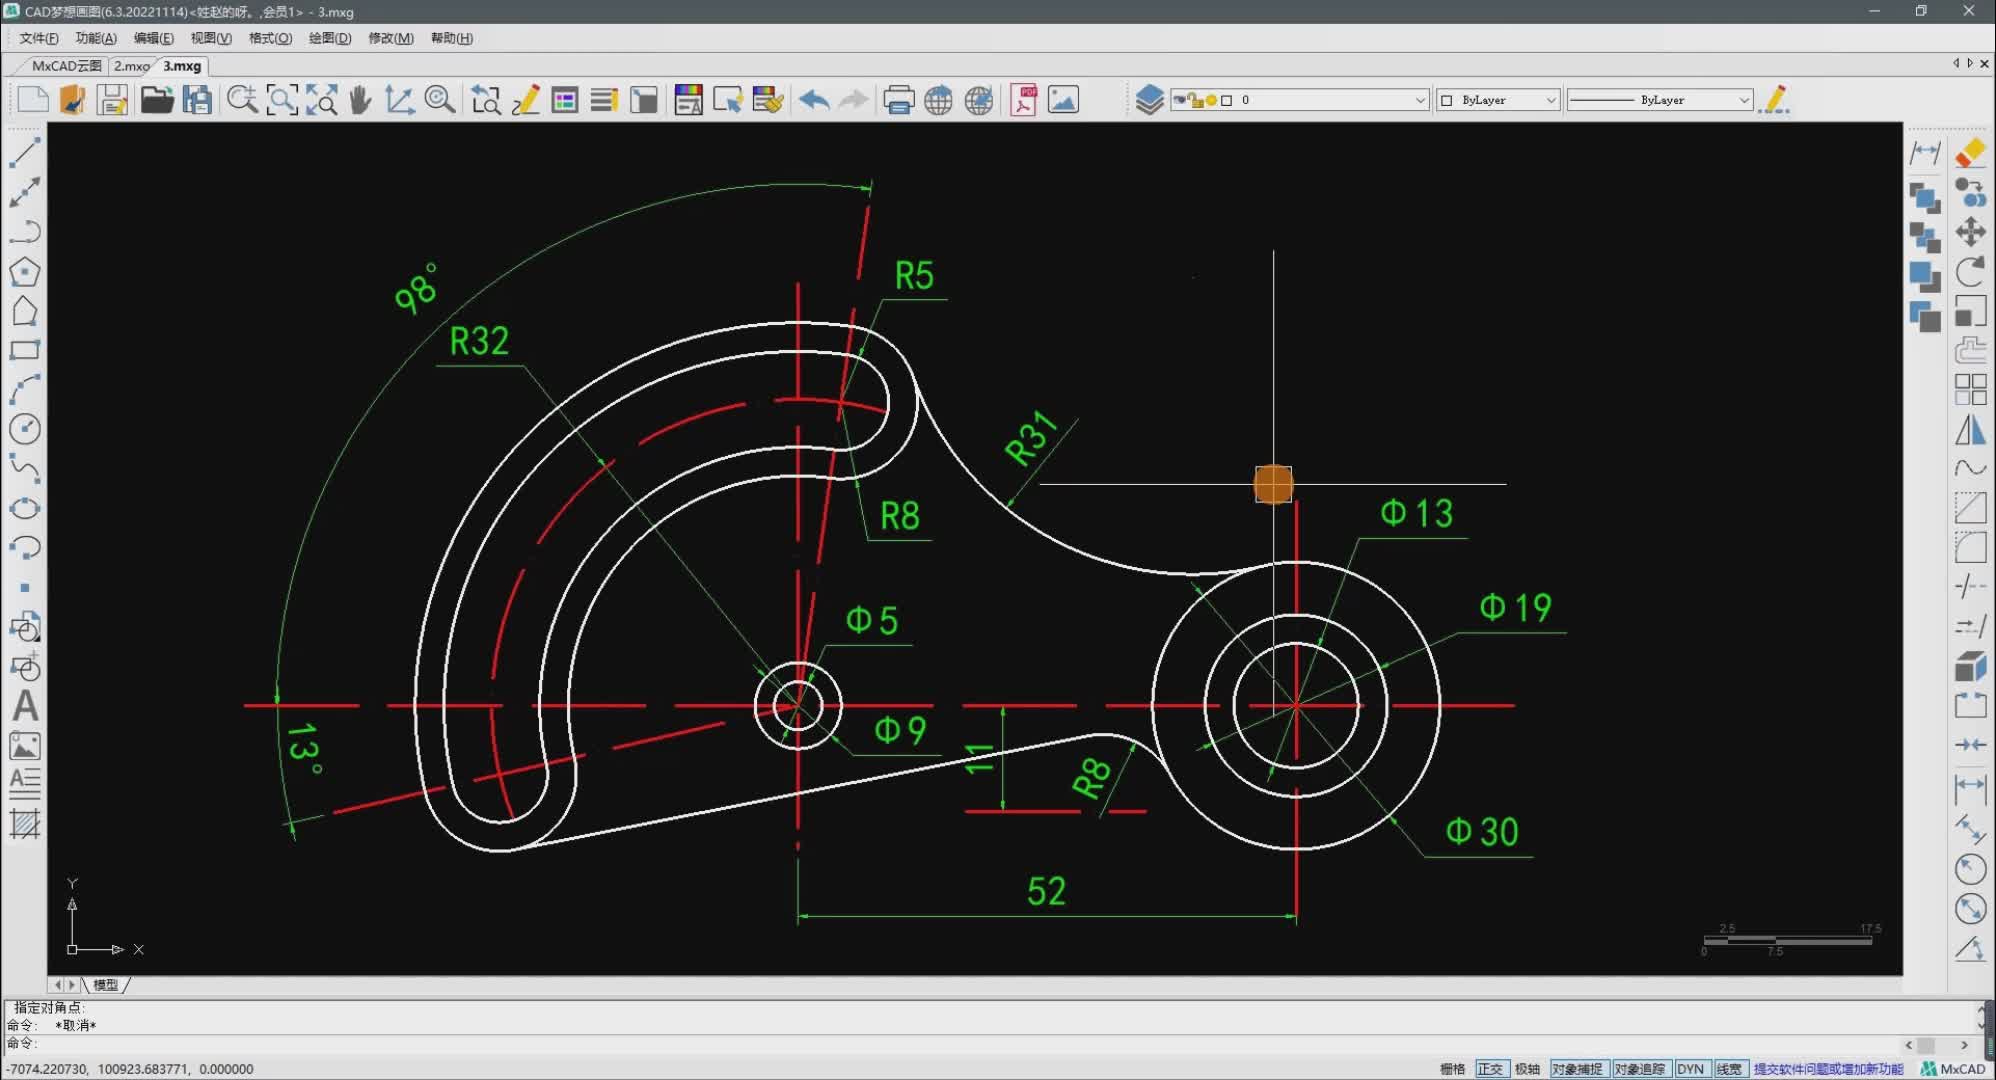The image size is (1996, 1080).
Task: Open the 文件(File) menu
Action: [37, 37]
